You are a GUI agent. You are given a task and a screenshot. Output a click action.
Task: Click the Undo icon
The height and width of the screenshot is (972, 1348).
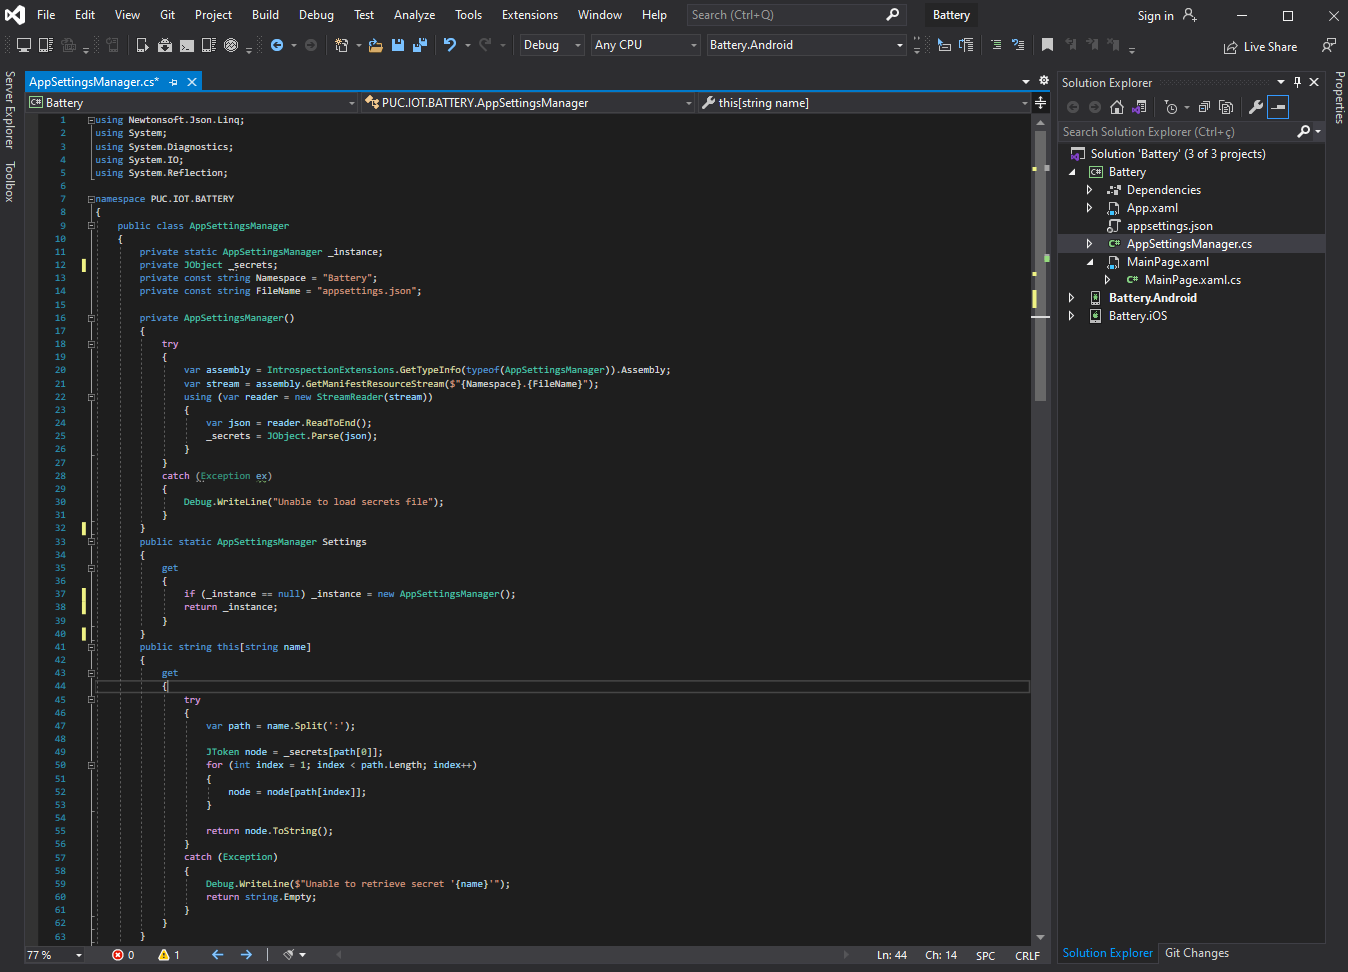tap(448, 45)
